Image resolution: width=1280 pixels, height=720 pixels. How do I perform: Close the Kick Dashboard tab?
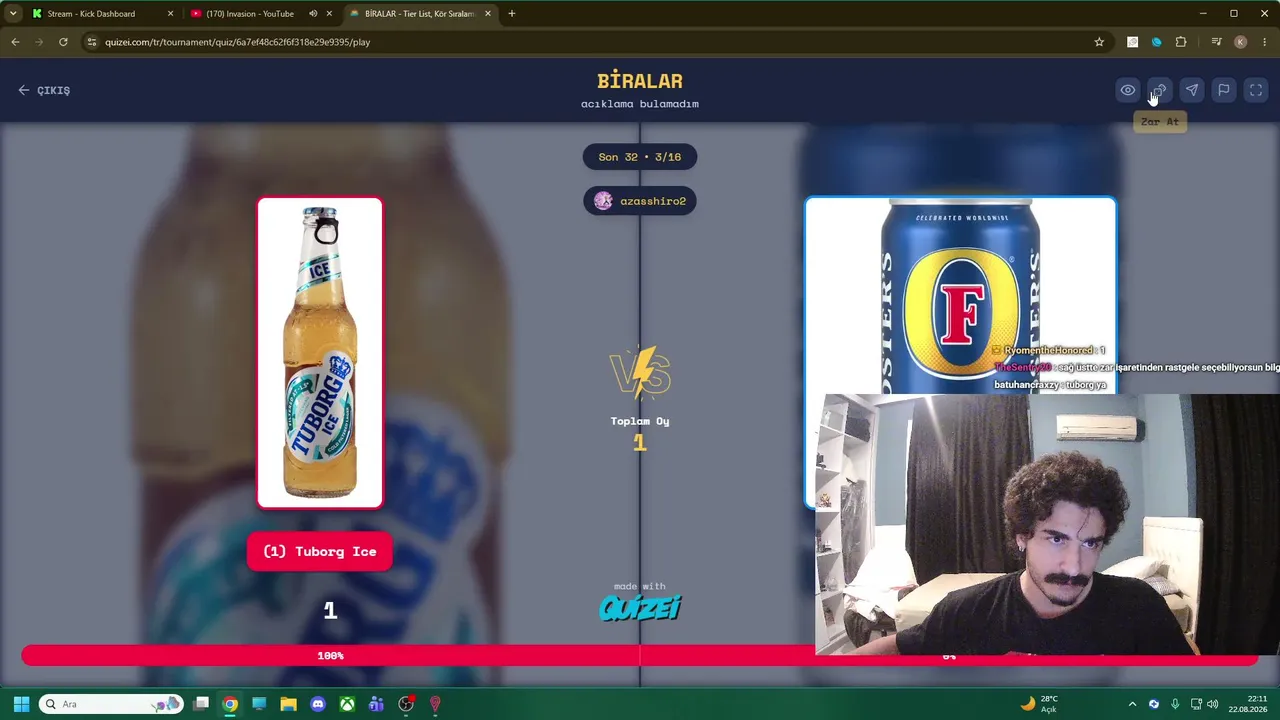coord(170,14)
